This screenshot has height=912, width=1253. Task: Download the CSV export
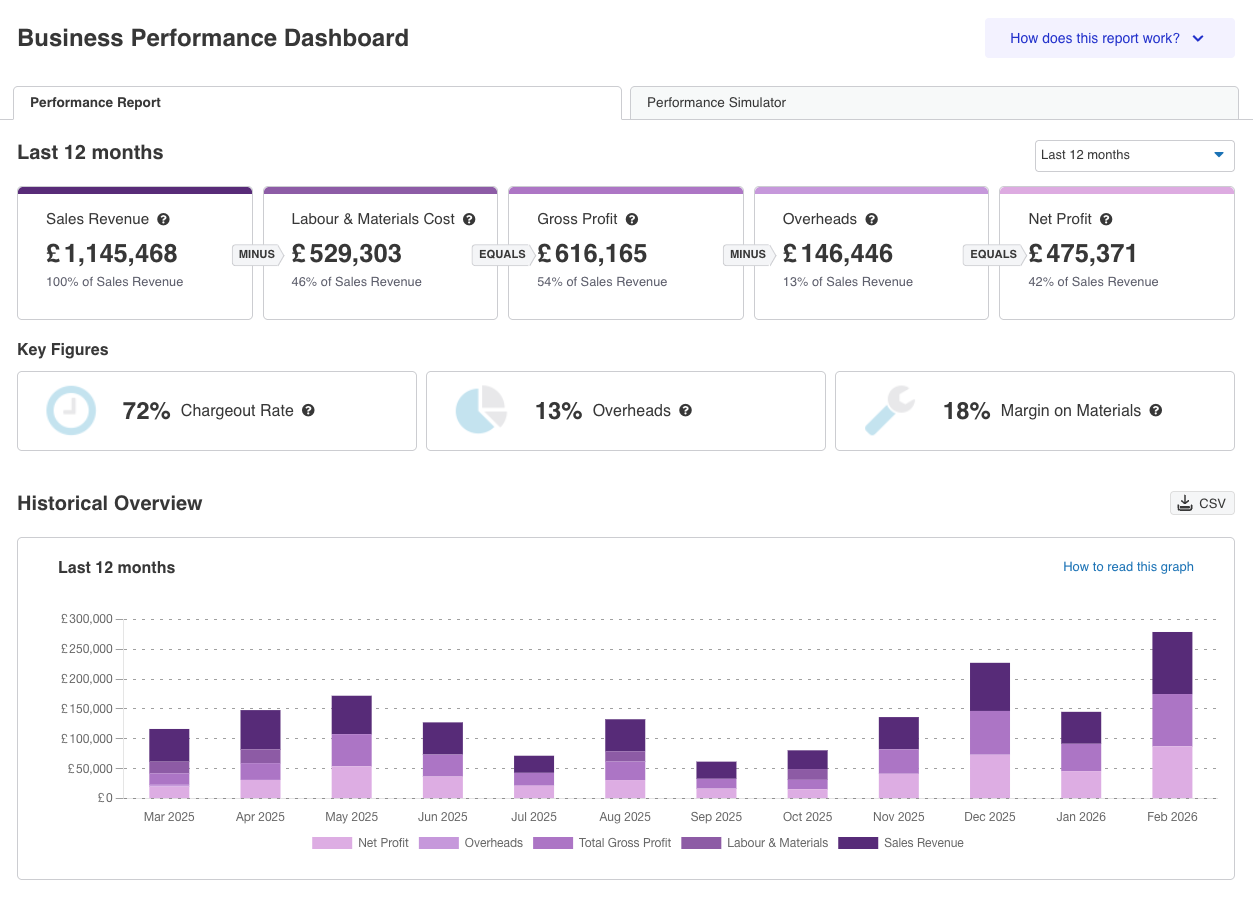click(x=1202, y=503)
